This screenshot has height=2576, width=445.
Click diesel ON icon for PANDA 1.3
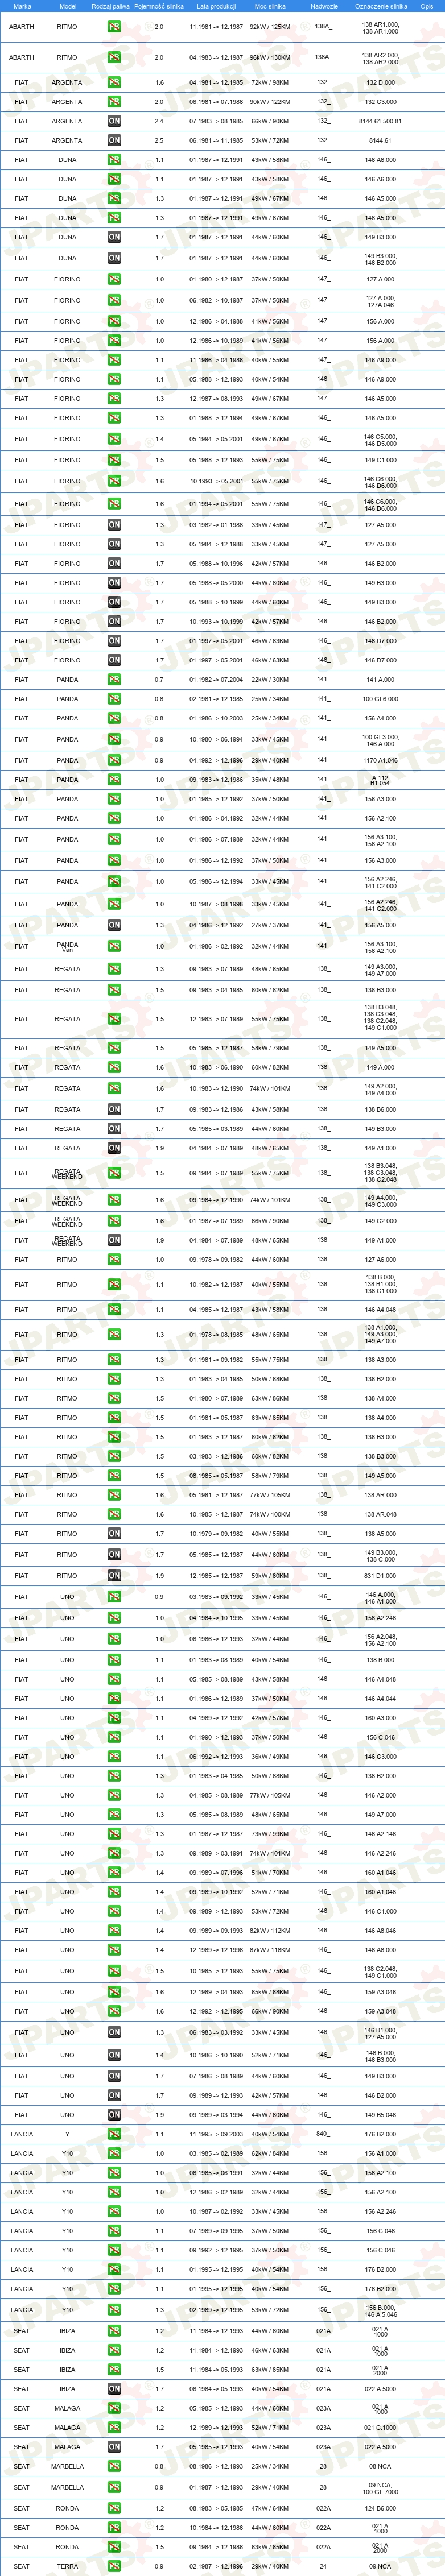pos(114,926)
